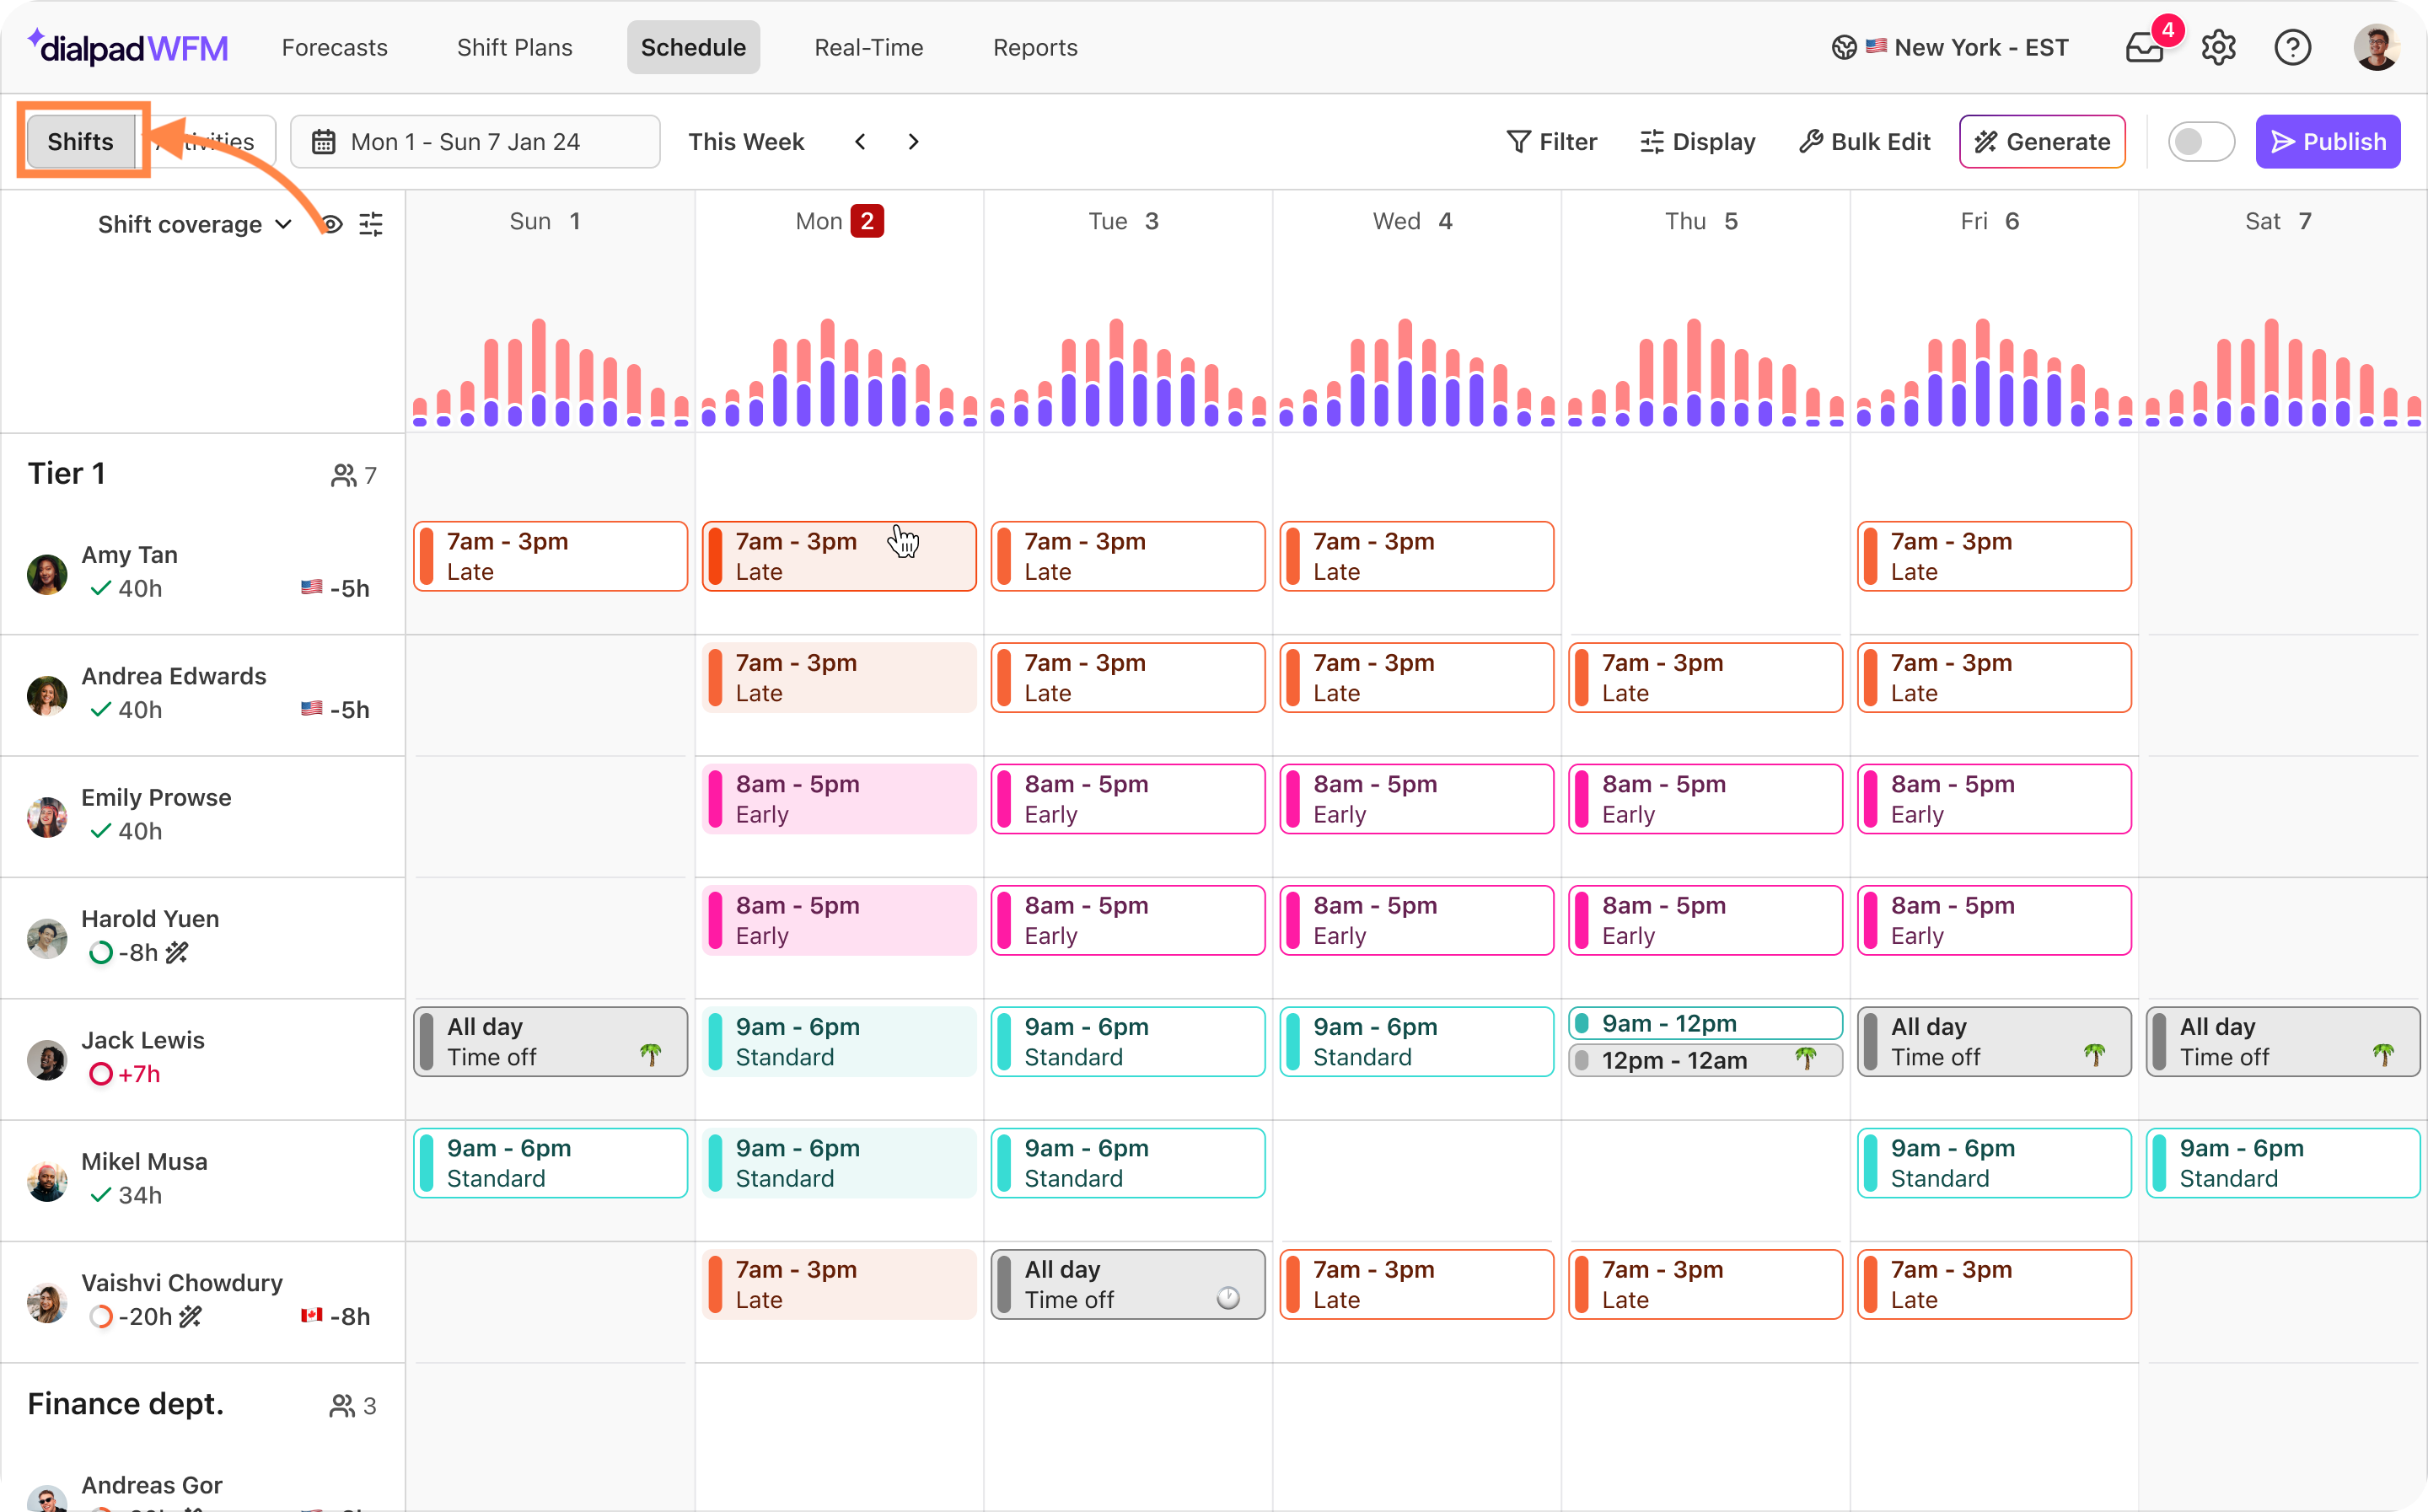Click the Wed 4 column header

point(1412,221)
